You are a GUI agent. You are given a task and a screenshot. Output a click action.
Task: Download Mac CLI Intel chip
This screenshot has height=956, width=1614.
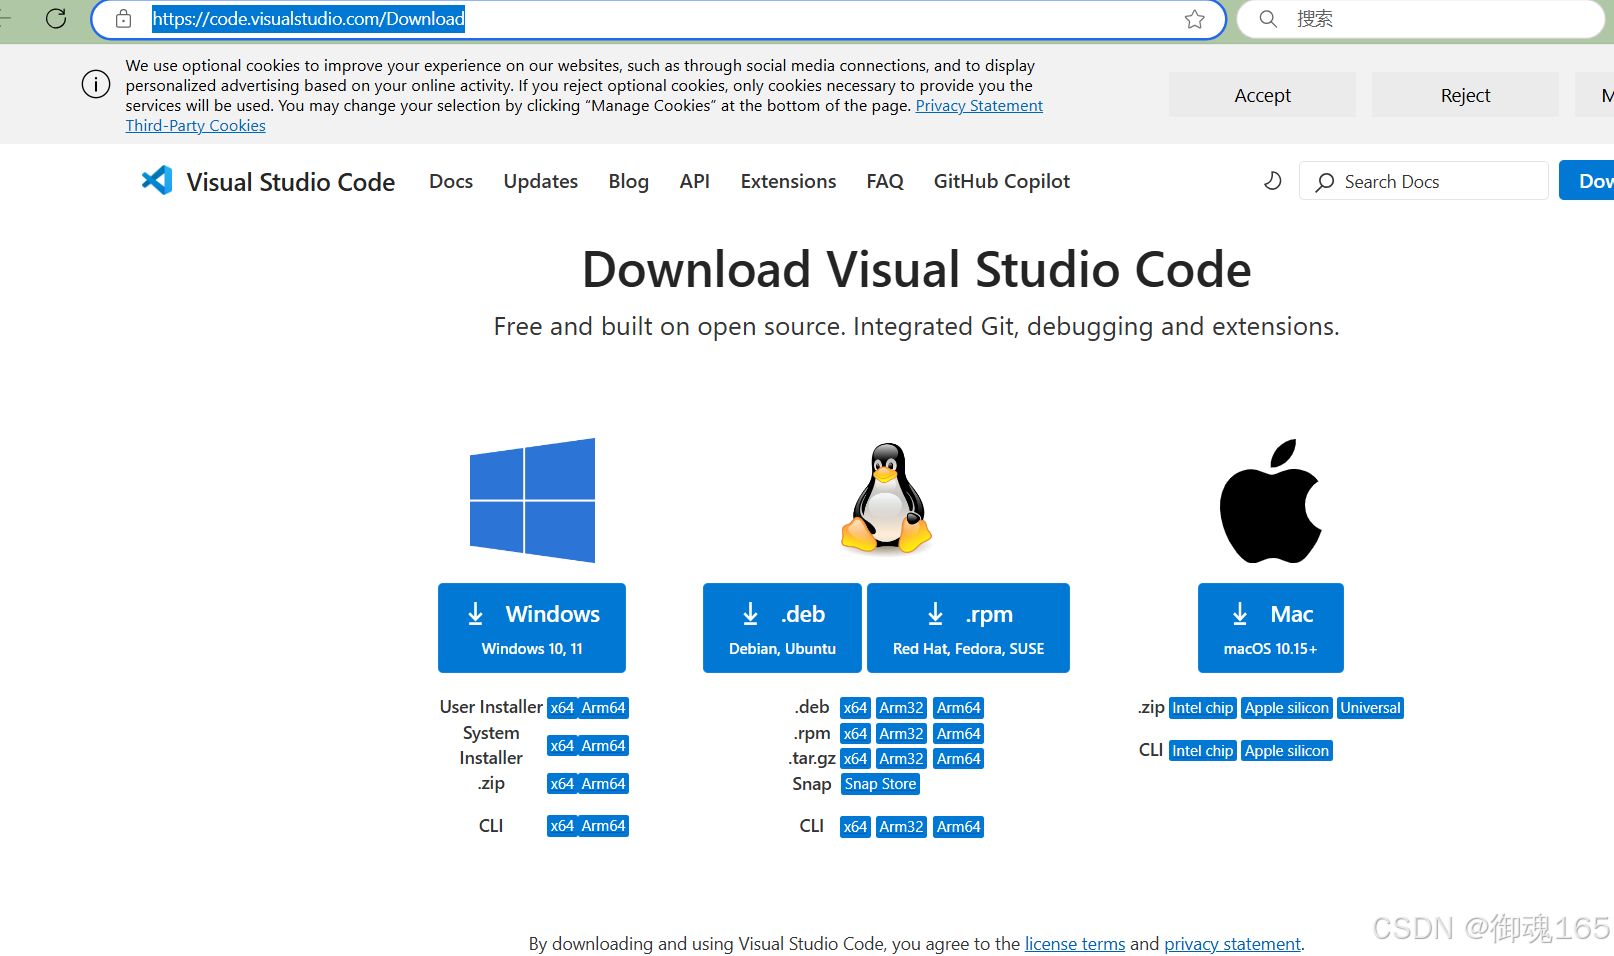(1203, 751)
